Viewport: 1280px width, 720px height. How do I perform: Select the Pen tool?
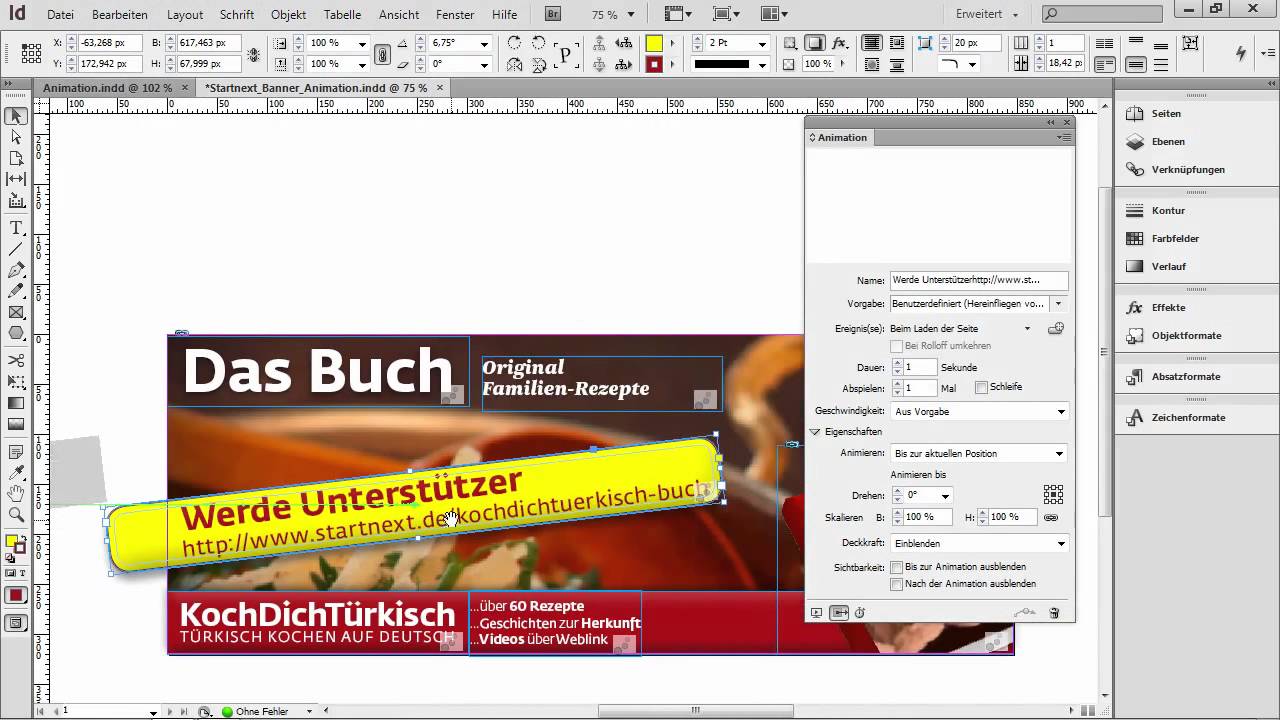16,271
